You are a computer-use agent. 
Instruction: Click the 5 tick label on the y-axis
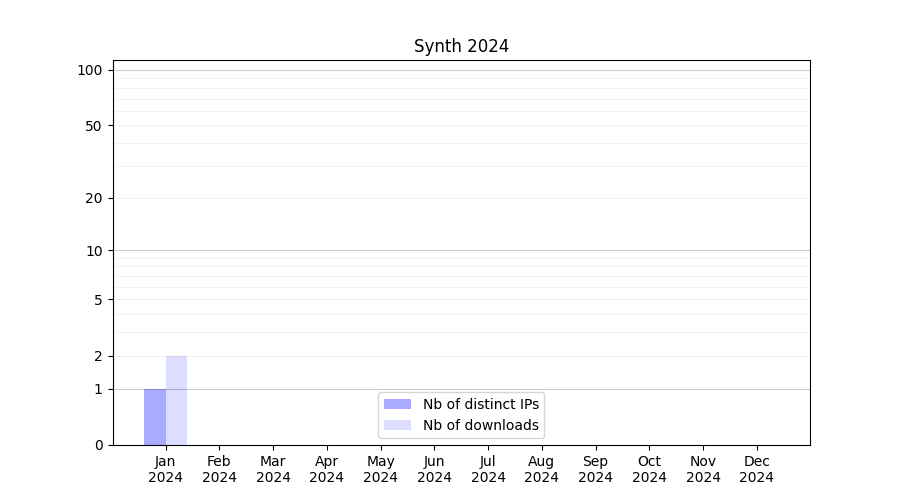(x=98, y=300)
